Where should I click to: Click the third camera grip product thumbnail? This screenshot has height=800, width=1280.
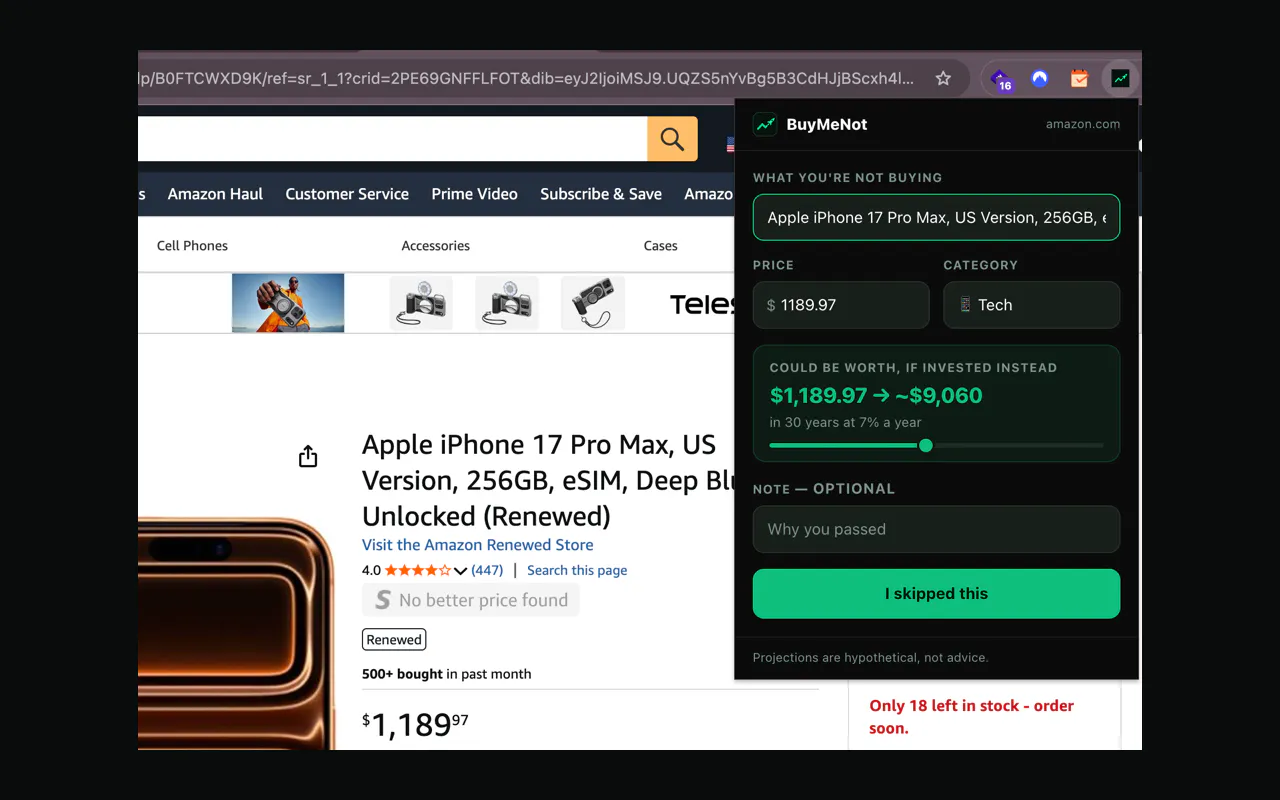(x=593, y=303)
